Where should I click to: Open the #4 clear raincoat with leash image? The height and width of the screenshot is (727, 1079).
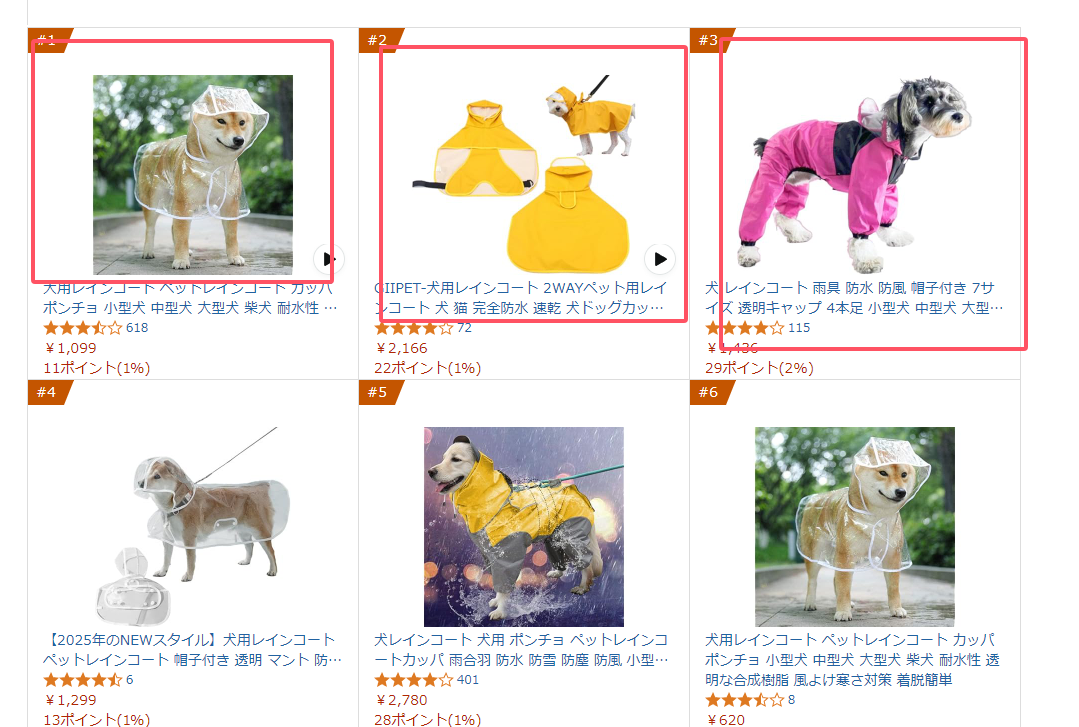[x=193, y=527]
